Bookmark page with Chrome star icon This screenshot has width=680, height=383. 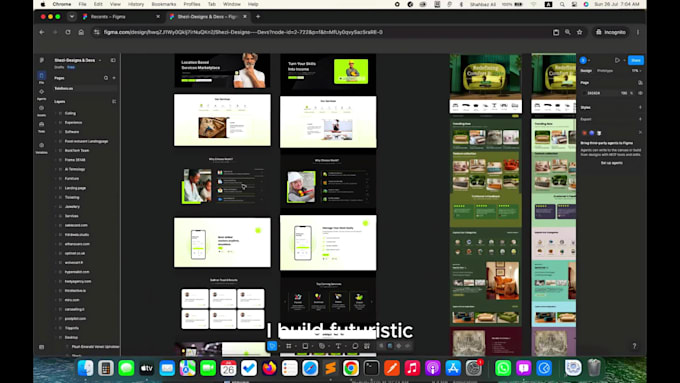579,32
